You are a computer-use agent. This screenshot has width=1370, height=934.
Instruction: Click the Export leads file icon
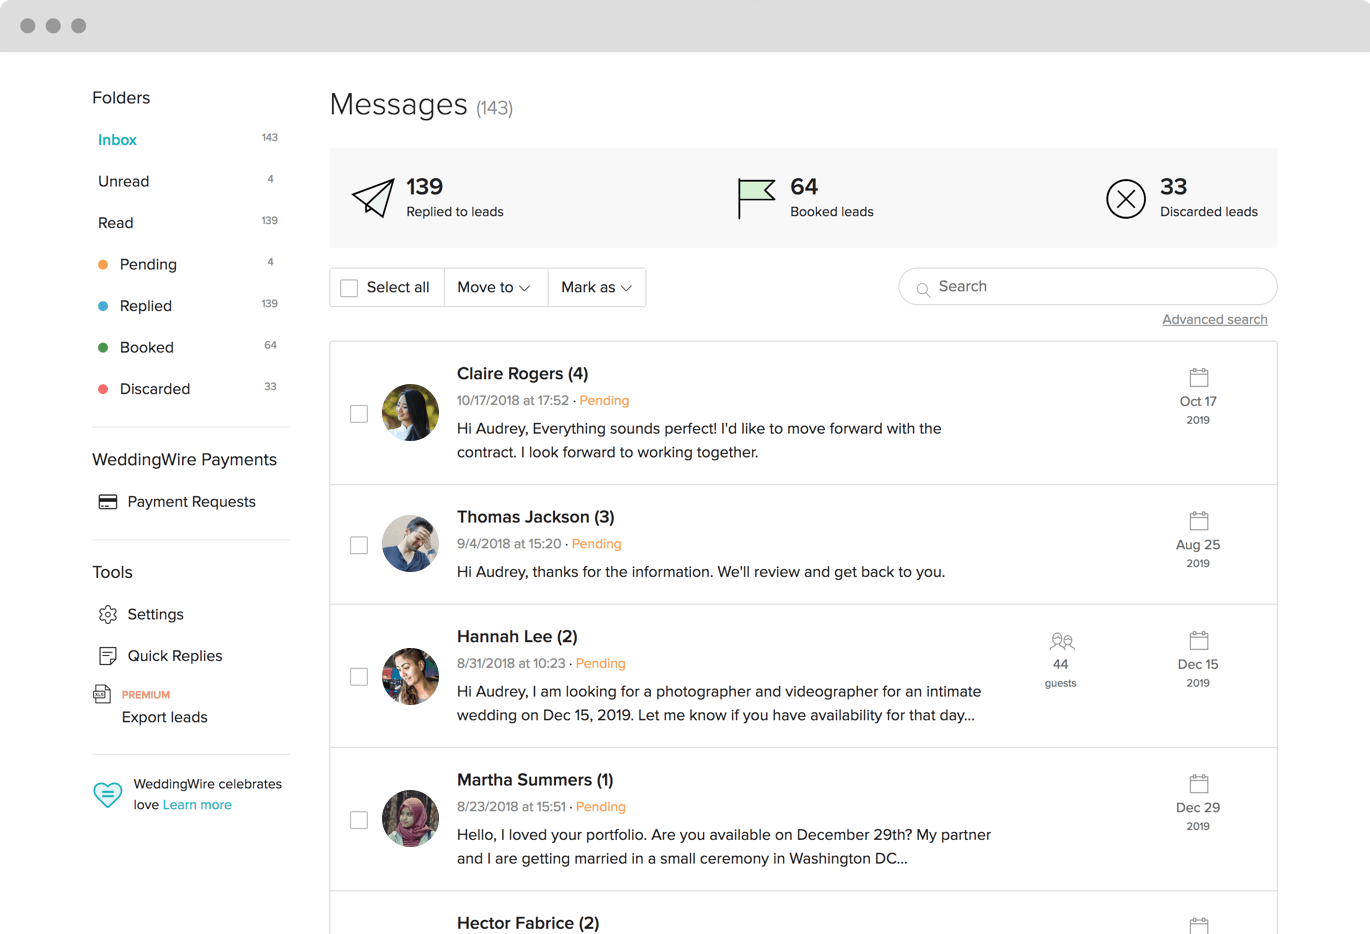tap(102, 694)
